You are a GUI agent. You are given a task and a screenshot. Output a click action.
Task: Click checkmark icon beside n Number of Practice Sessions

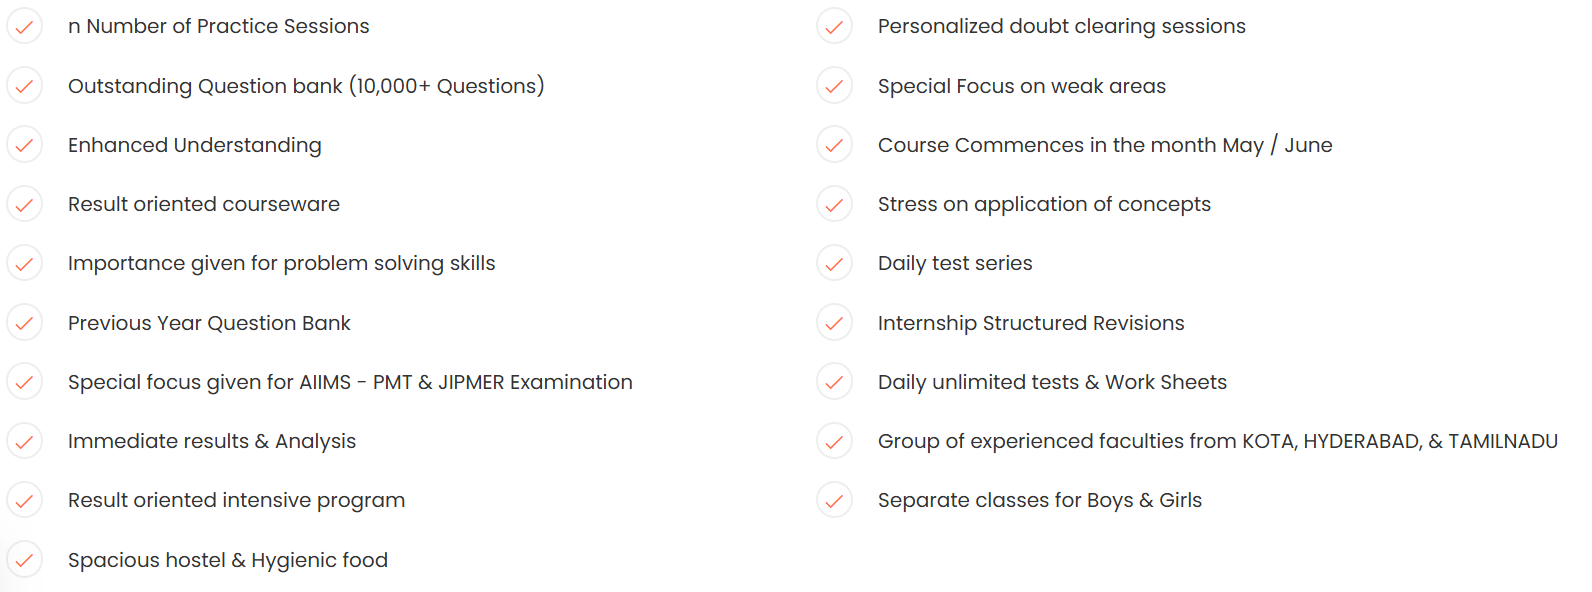(x=24, y=27)
